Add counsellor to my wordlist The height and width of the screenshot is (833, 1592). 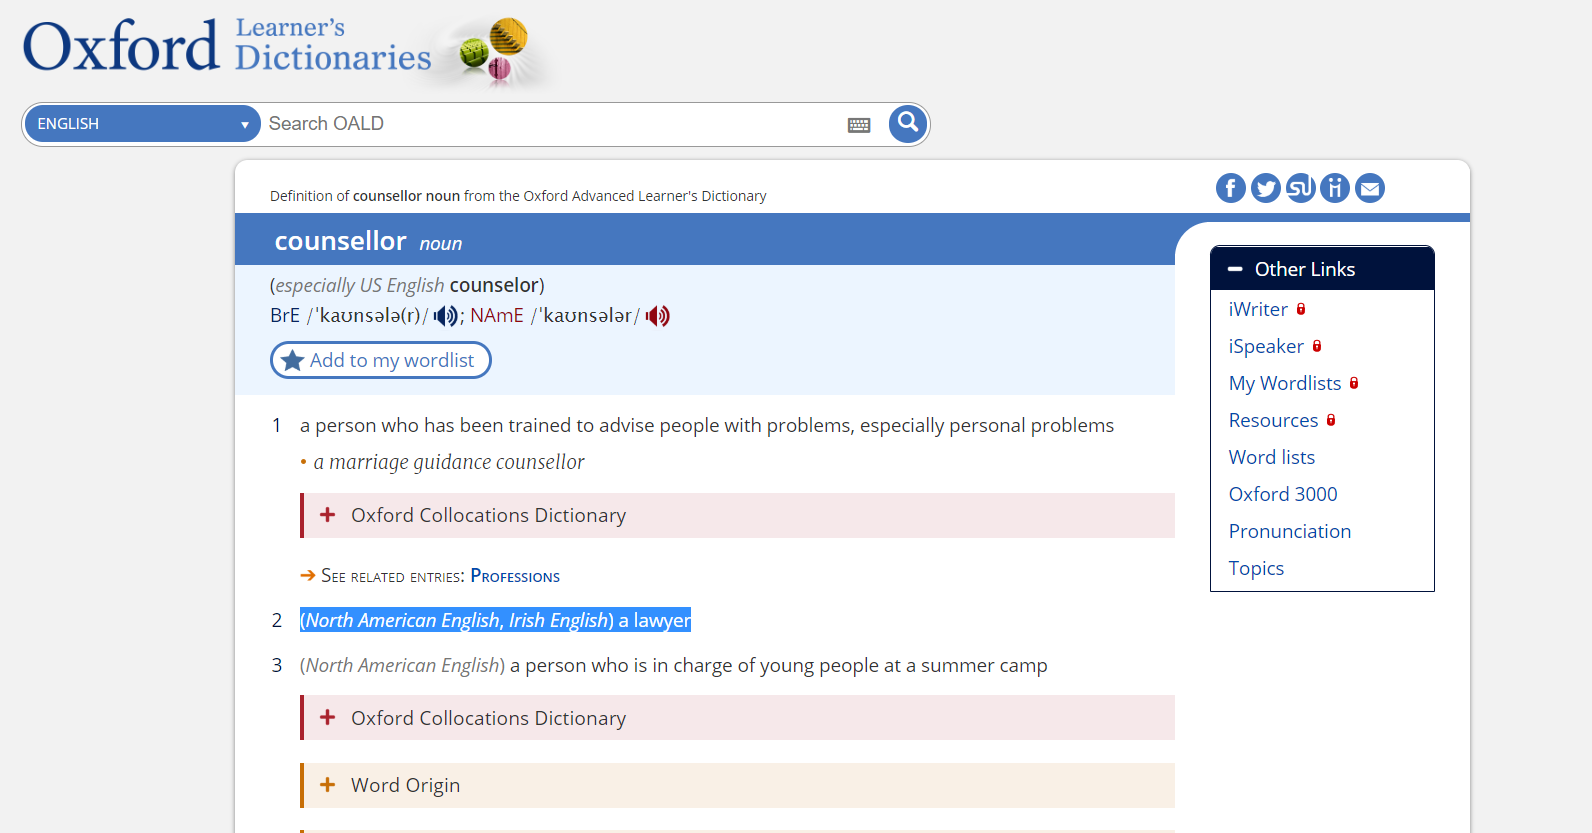381,360
